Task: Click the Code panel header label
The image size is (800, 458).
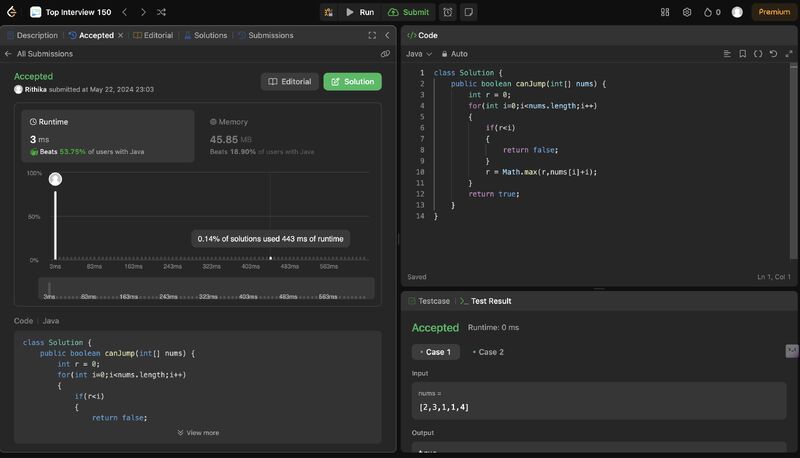Action: pos(422,35)
